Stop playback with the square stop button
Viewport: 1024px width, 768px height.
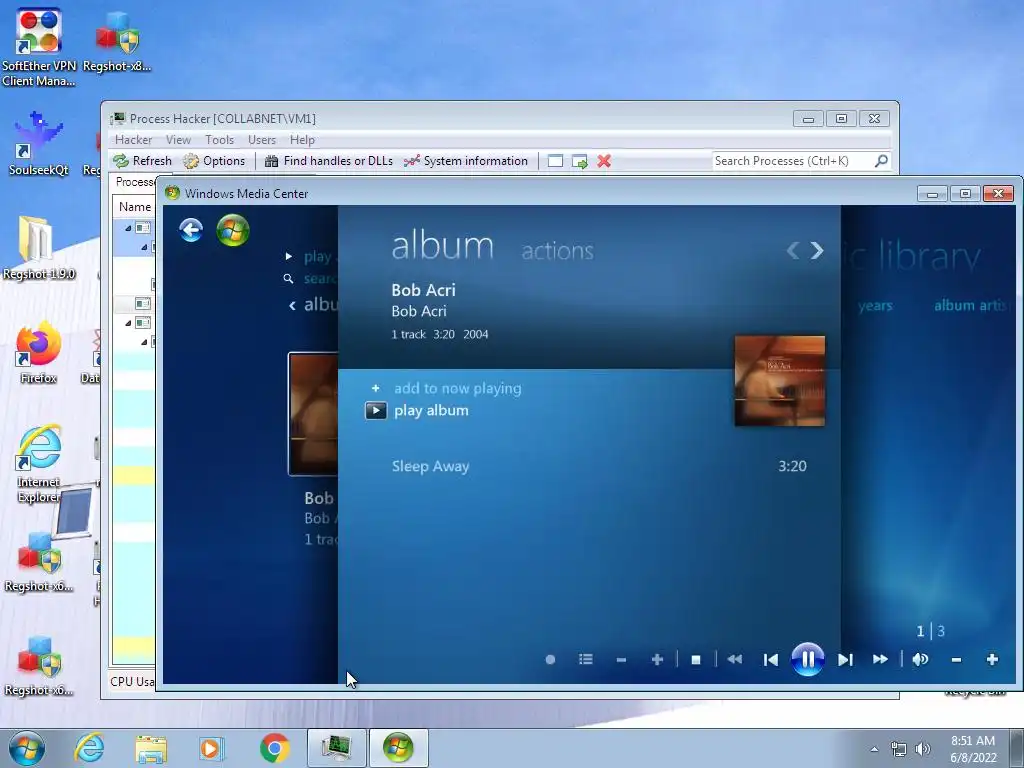(x=696, y=660)
